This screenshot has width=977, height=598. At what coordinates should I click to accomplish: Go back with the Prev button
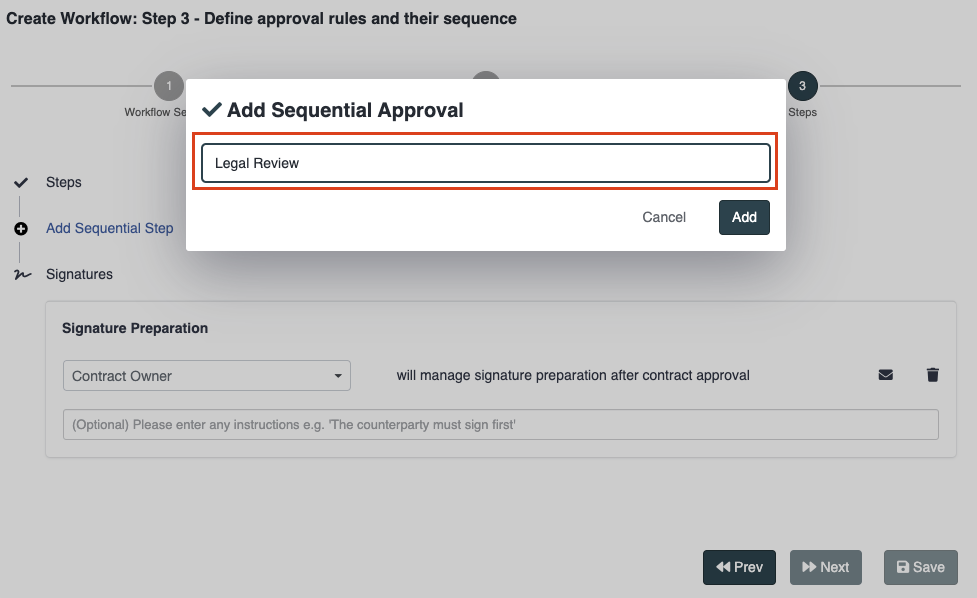pyautogui.click(x=739, y=567)
